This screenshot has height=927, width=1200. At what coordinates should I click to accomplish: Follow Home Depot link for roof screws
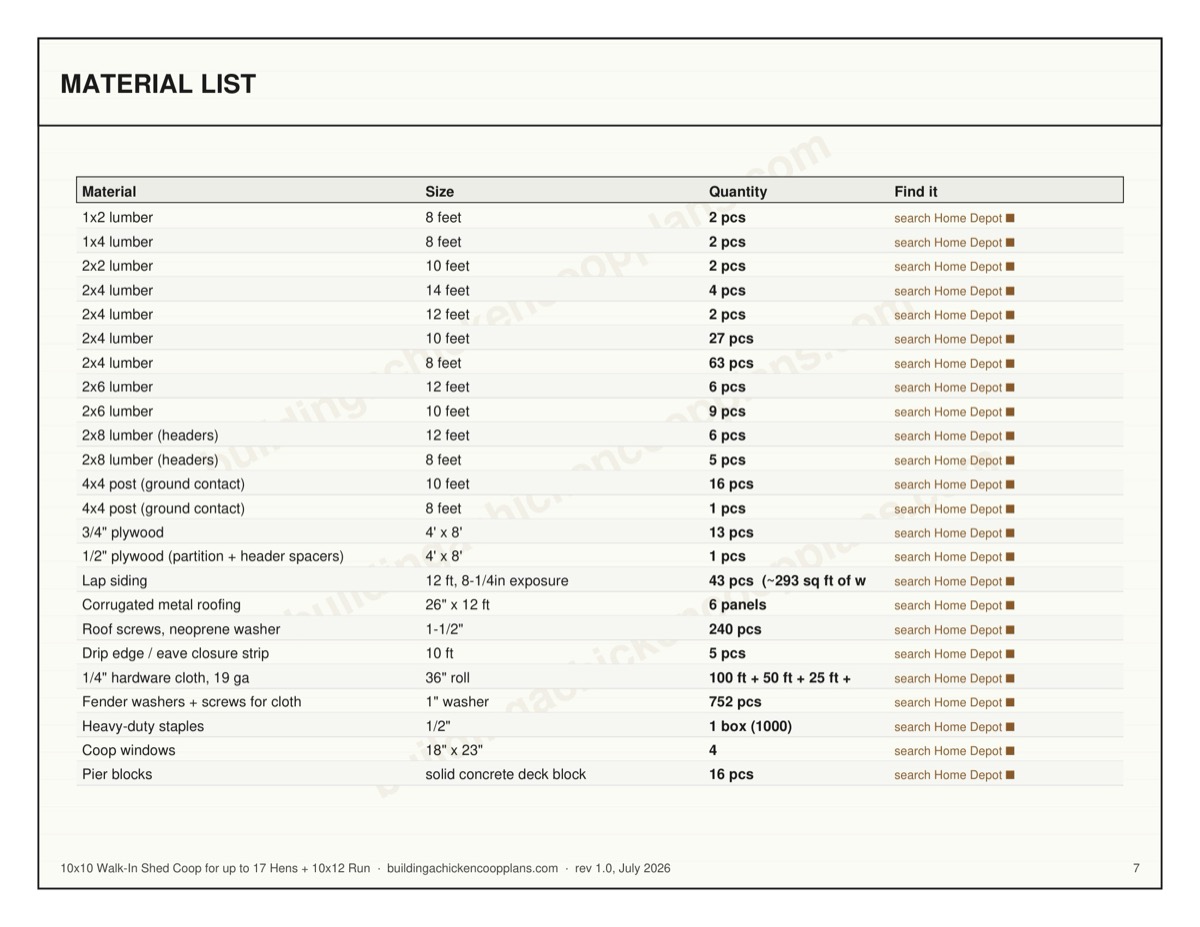click(x=948, y=630)
